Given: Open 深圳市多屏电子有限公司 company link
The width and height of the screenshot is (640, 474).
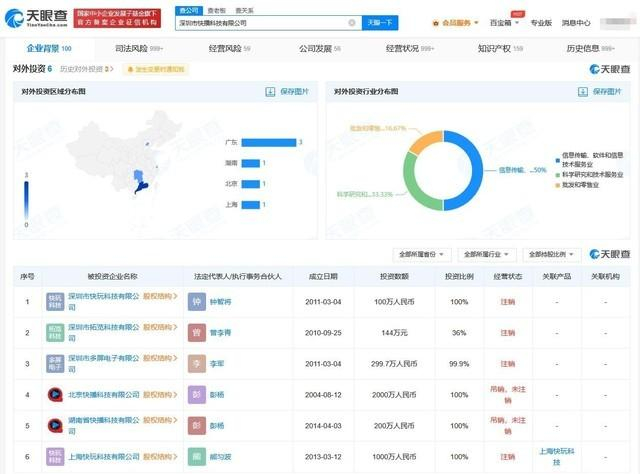Looking at the screenshot, I should (104, 363).
